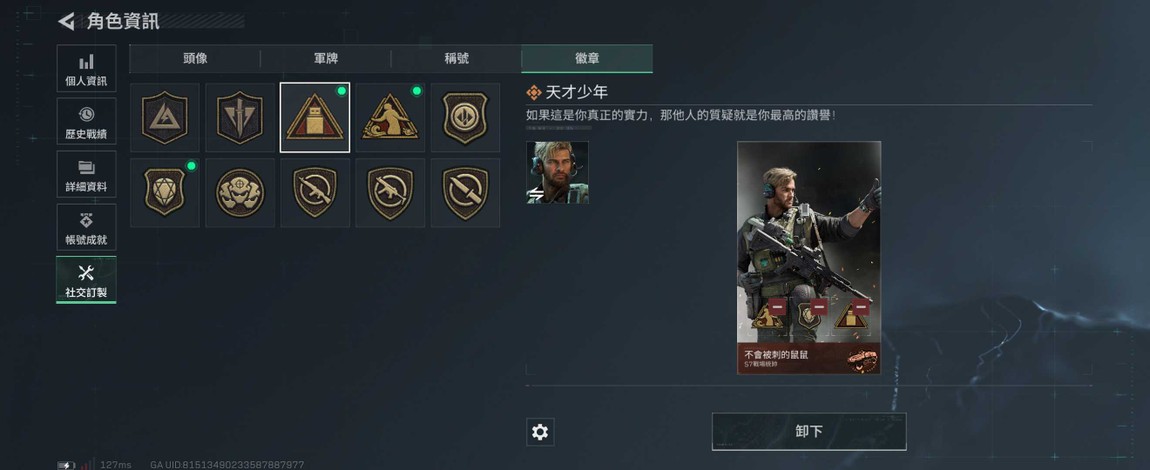This screenshot has width=1150, height=470.
Task: Open the gear settings button
Action: [x=540, y=432]
